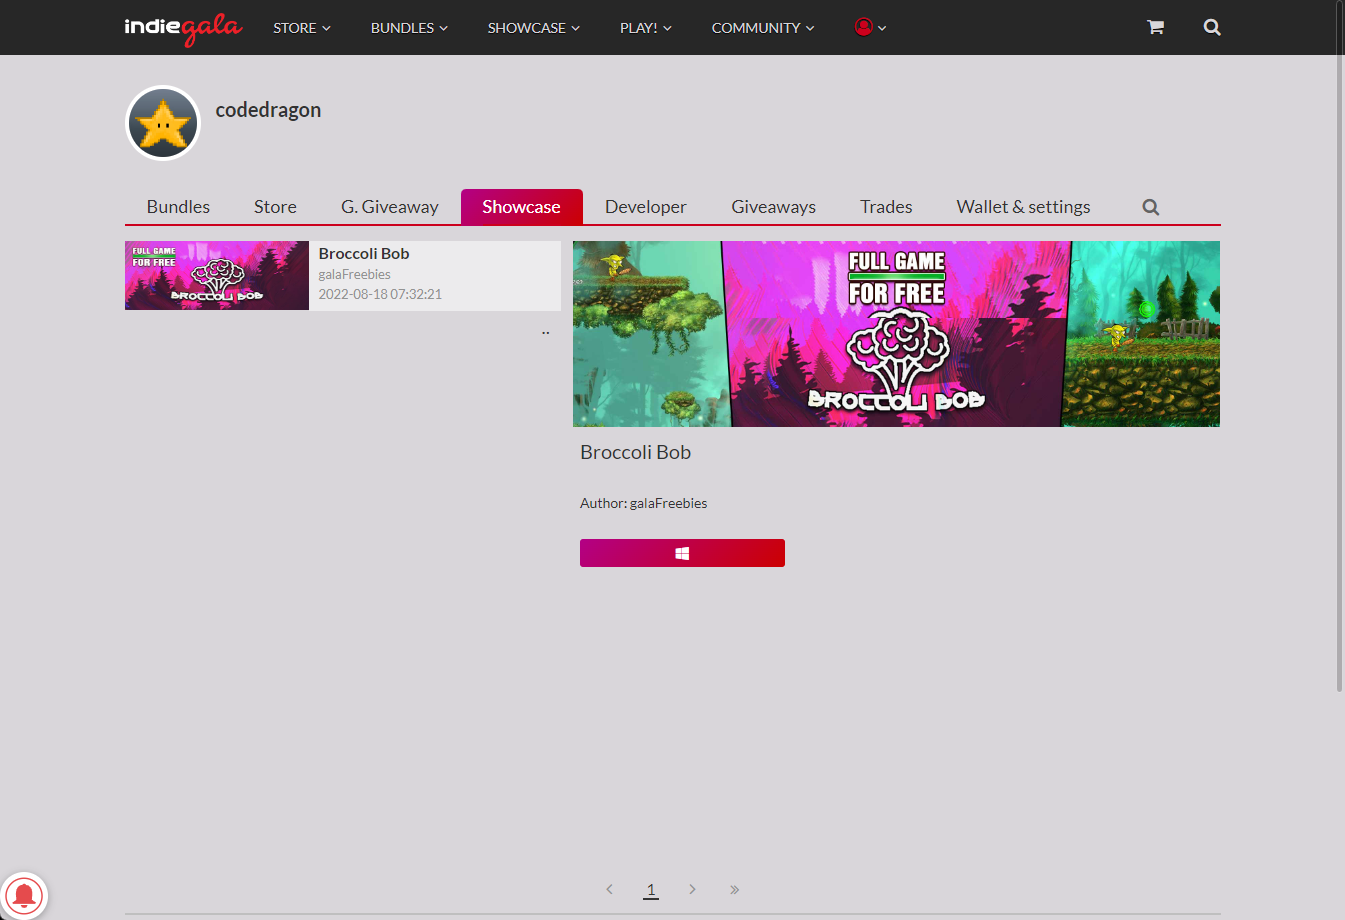The image size is (1345, 920).
Task: Expand the SHOWCASE dropdown menu
Action: point(534,27)
